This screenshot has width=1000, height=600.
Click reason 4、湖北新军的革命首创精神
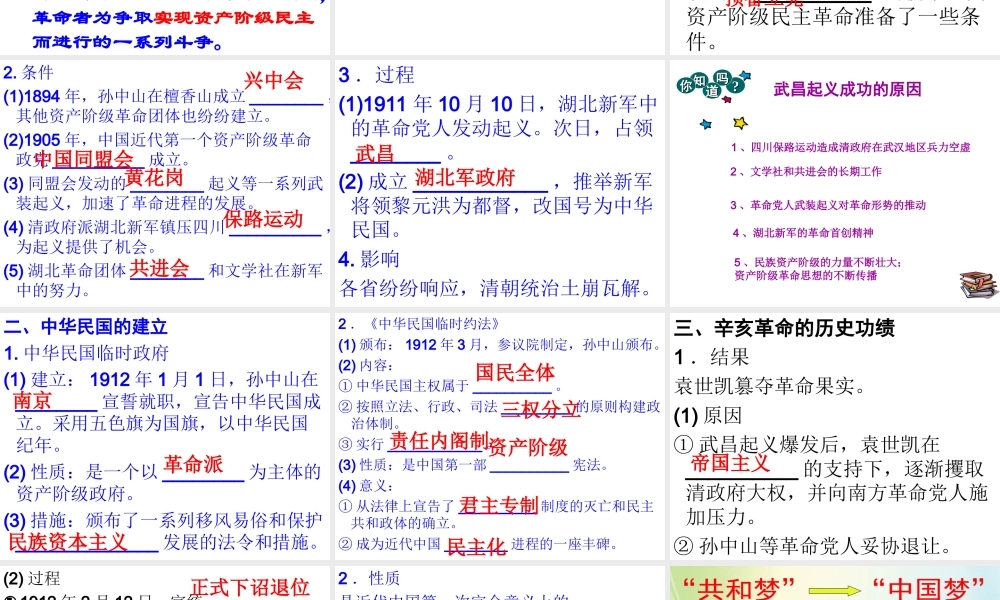(803, 233)
